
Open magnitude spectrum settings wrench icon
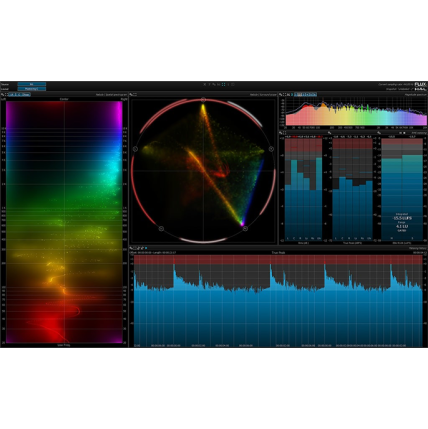coord(281,95)
